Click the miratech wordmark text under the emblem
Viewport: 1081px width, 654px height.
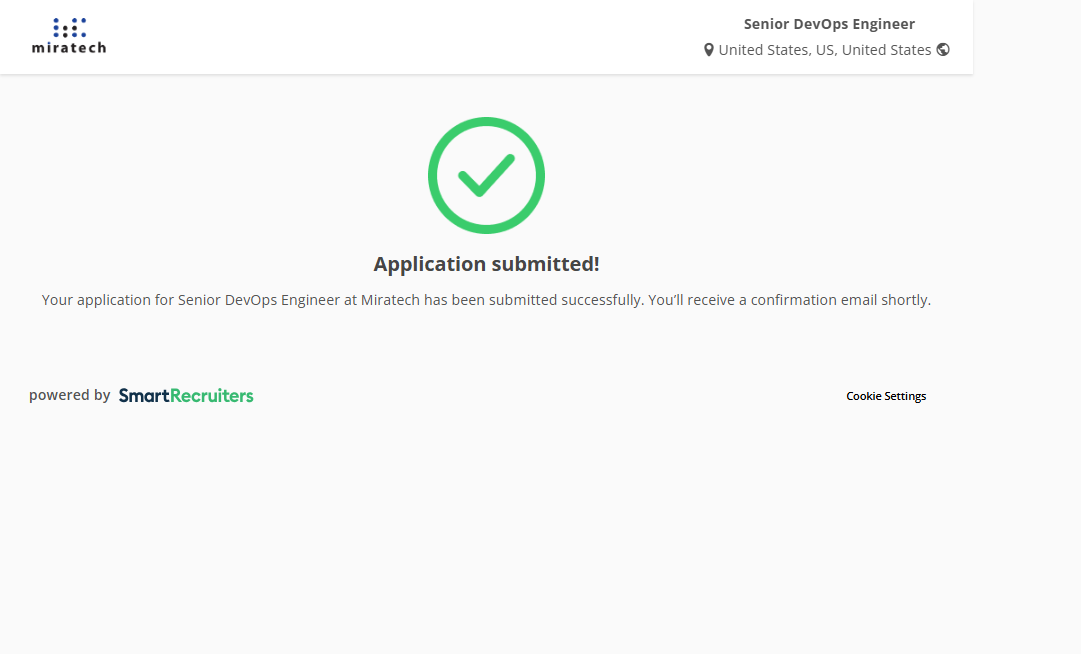tap(68, 47)
